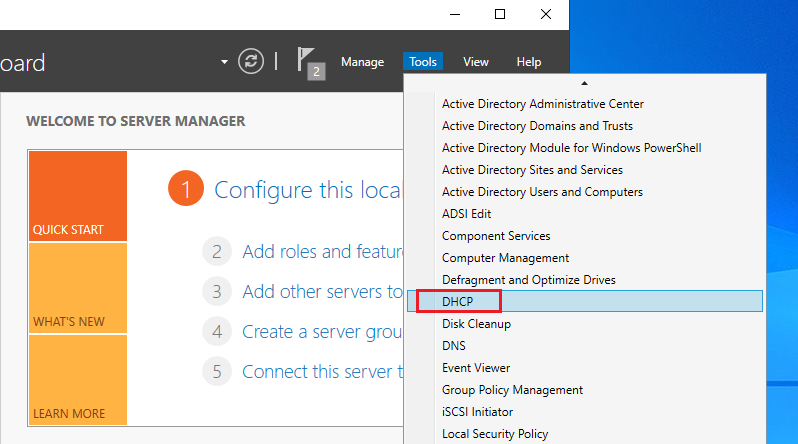The image size is (798, 444).
Task: Open the Manage menu
Action: pyautogui.click(x=362, y=62)
